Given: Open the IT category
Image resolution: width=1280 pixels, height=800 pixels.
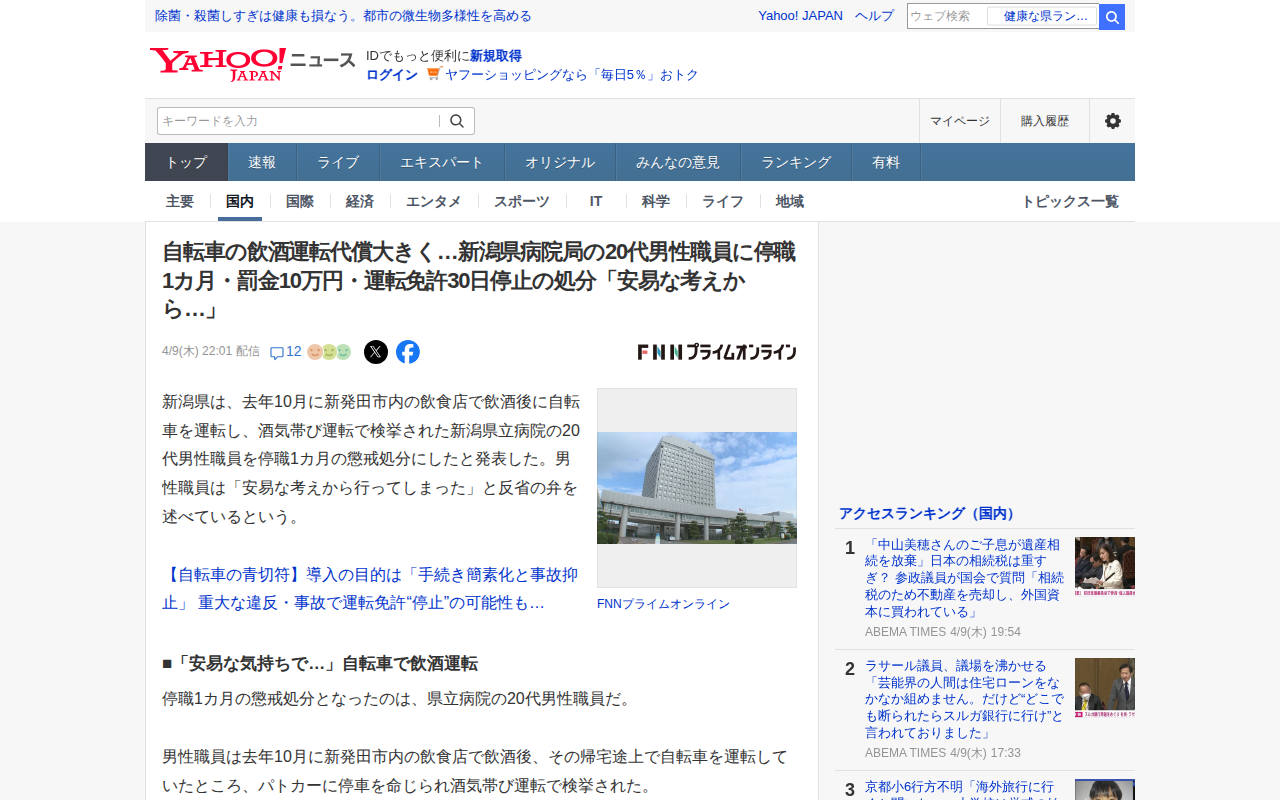Looking at the screenshot, I should point(596,201).
